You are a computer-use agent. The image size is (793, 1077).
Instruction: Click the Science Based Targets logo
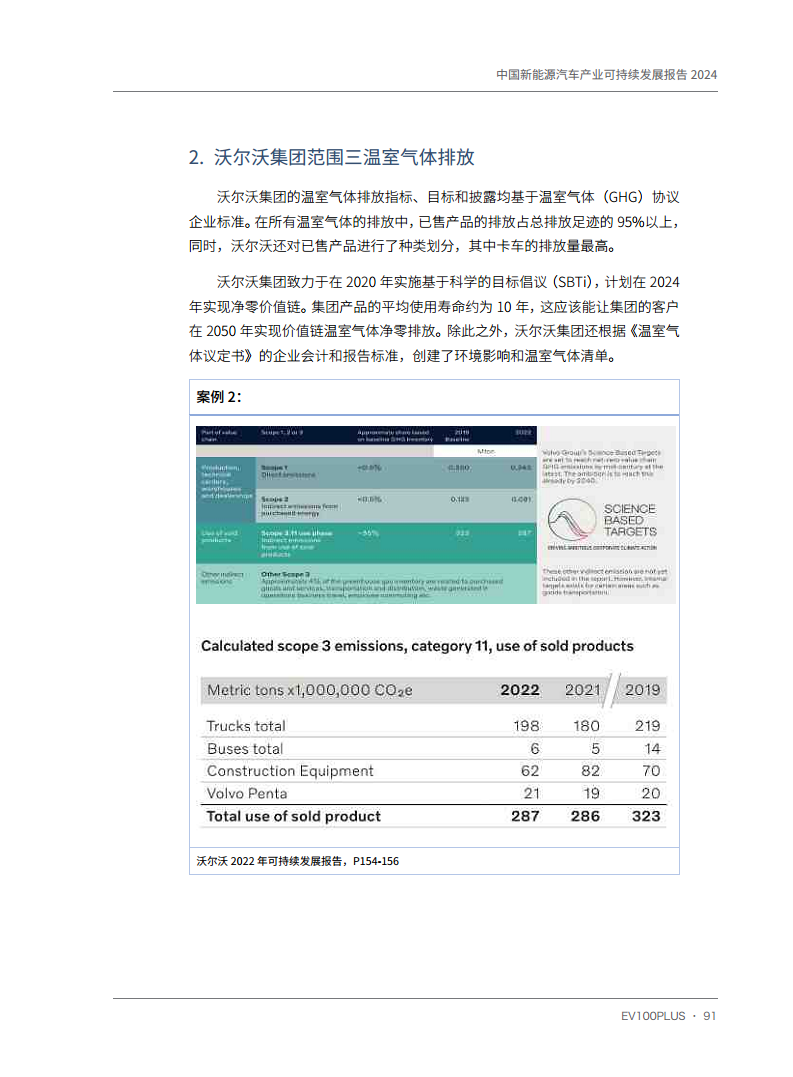click(602, 524)
